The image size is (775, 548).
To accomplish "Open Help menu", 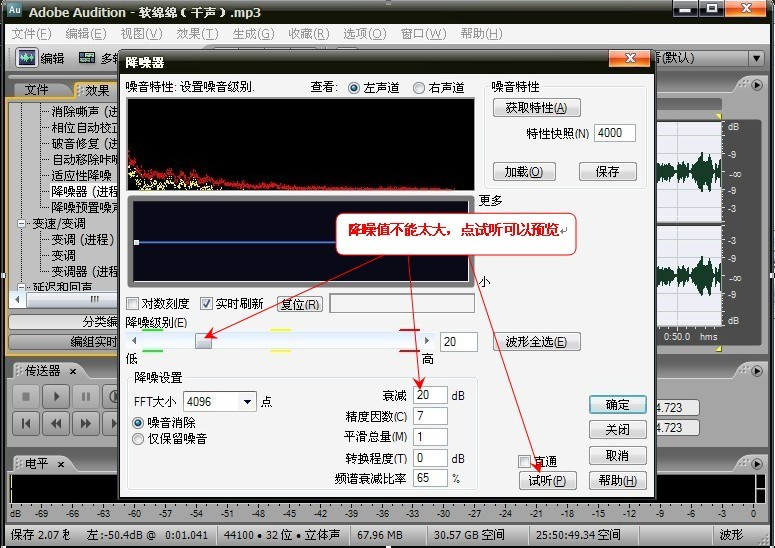I will (x=481, y=34).
